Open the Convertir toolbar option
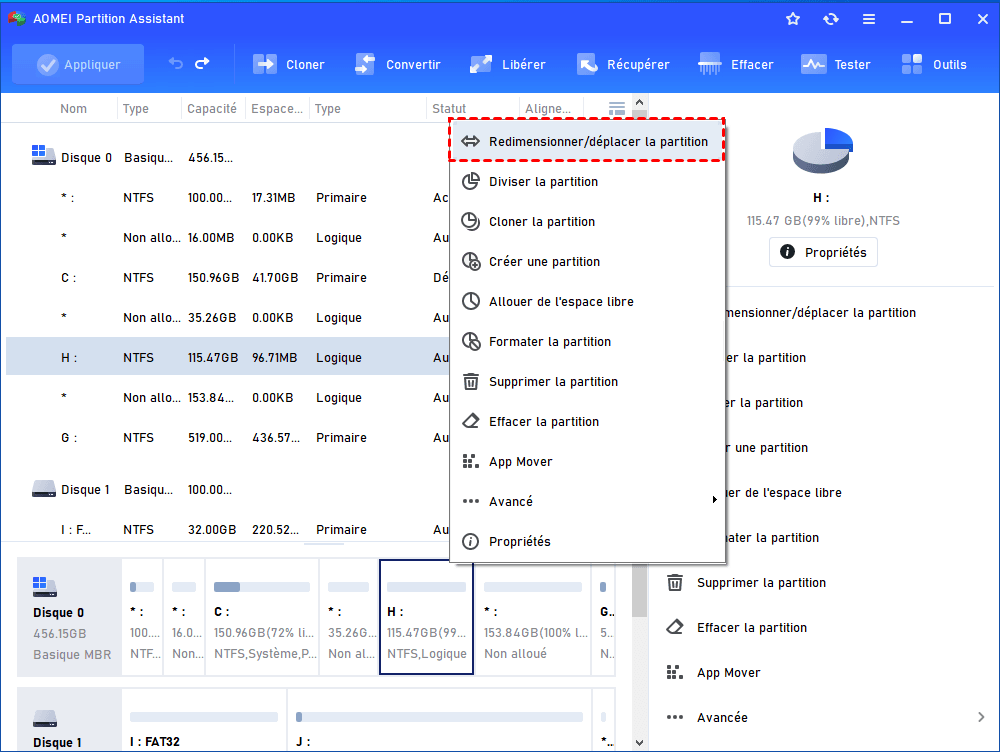1000x752 pixels. [397, 64]
